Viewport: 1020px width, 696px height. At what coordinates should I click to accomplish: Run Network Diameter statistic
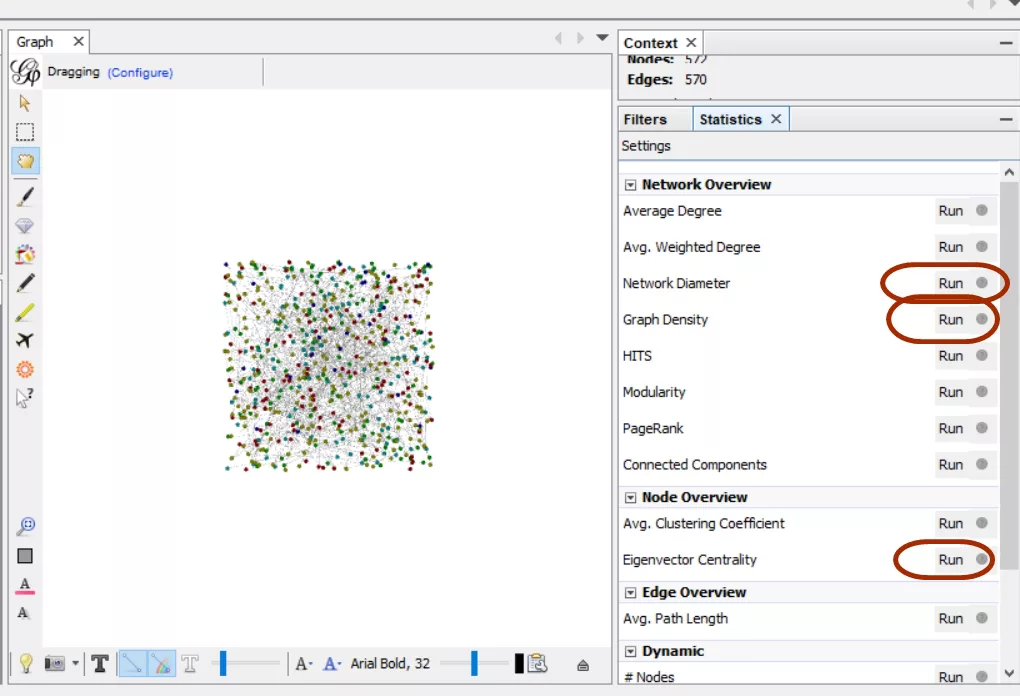(x=950, y=284)
